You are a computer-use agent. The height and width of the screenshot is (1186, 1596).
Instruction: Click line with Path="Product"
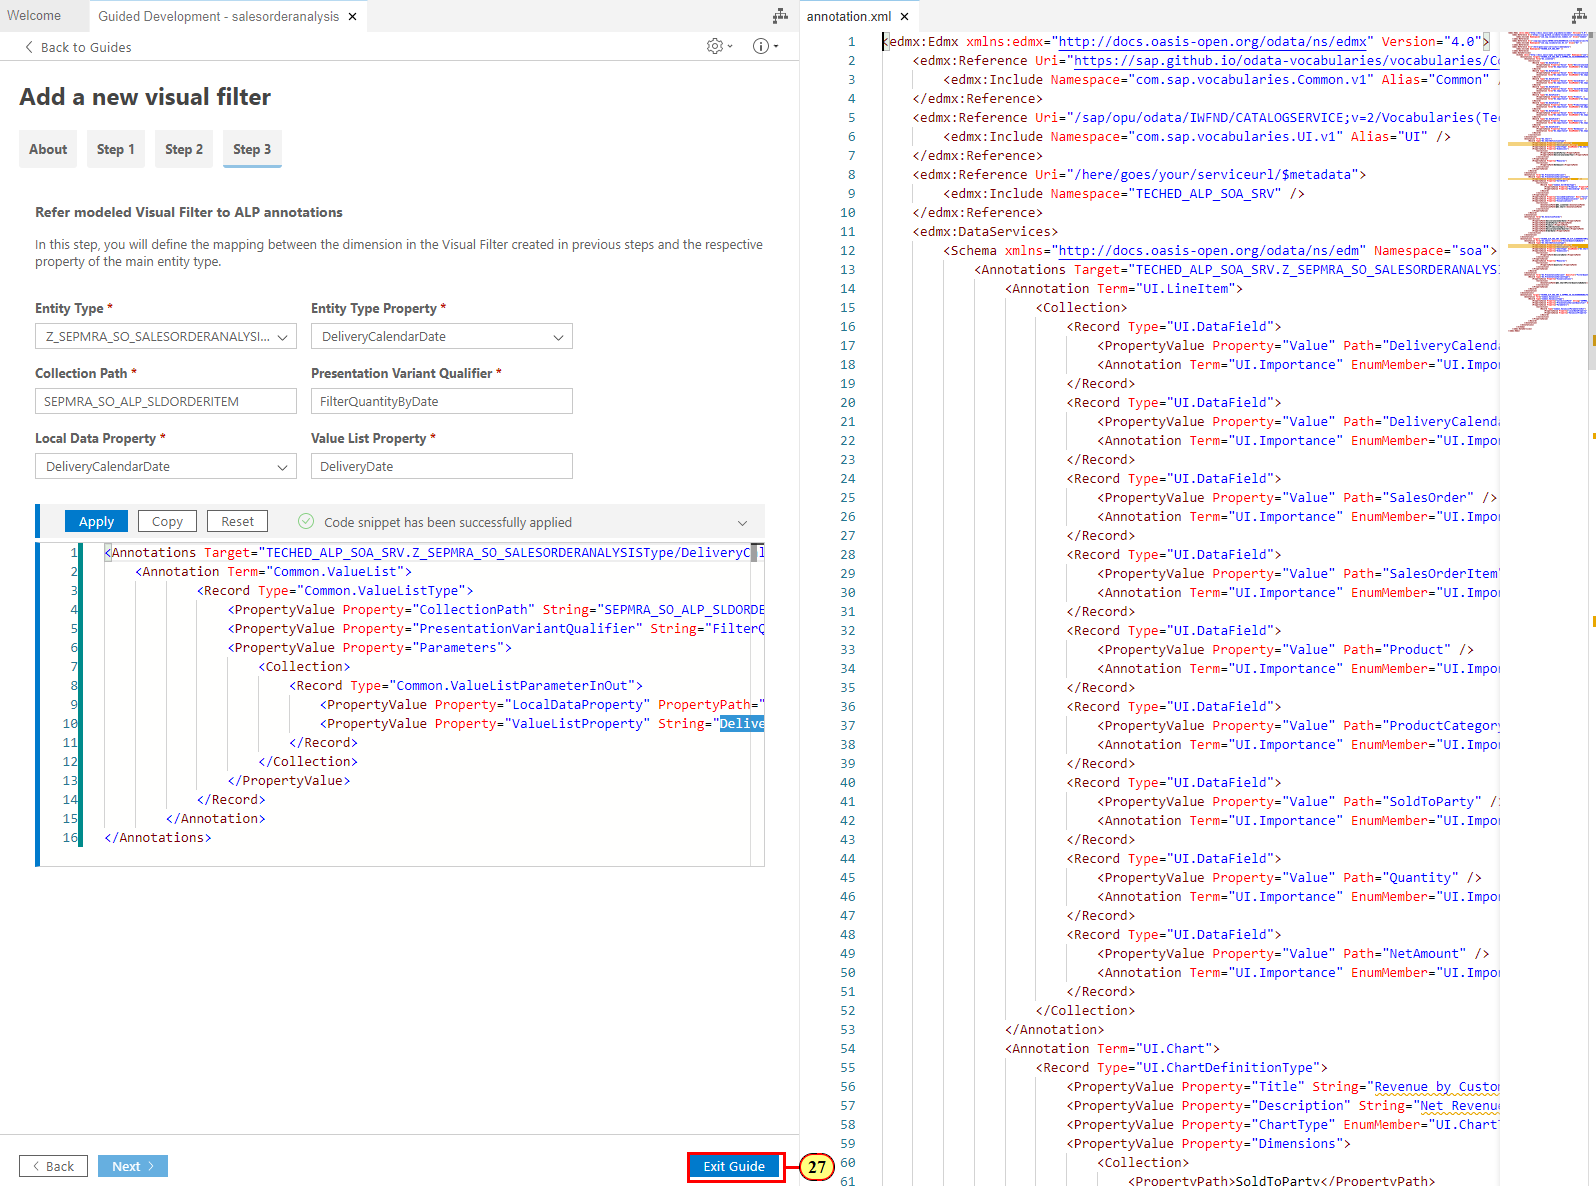[x=1286, y=649]
